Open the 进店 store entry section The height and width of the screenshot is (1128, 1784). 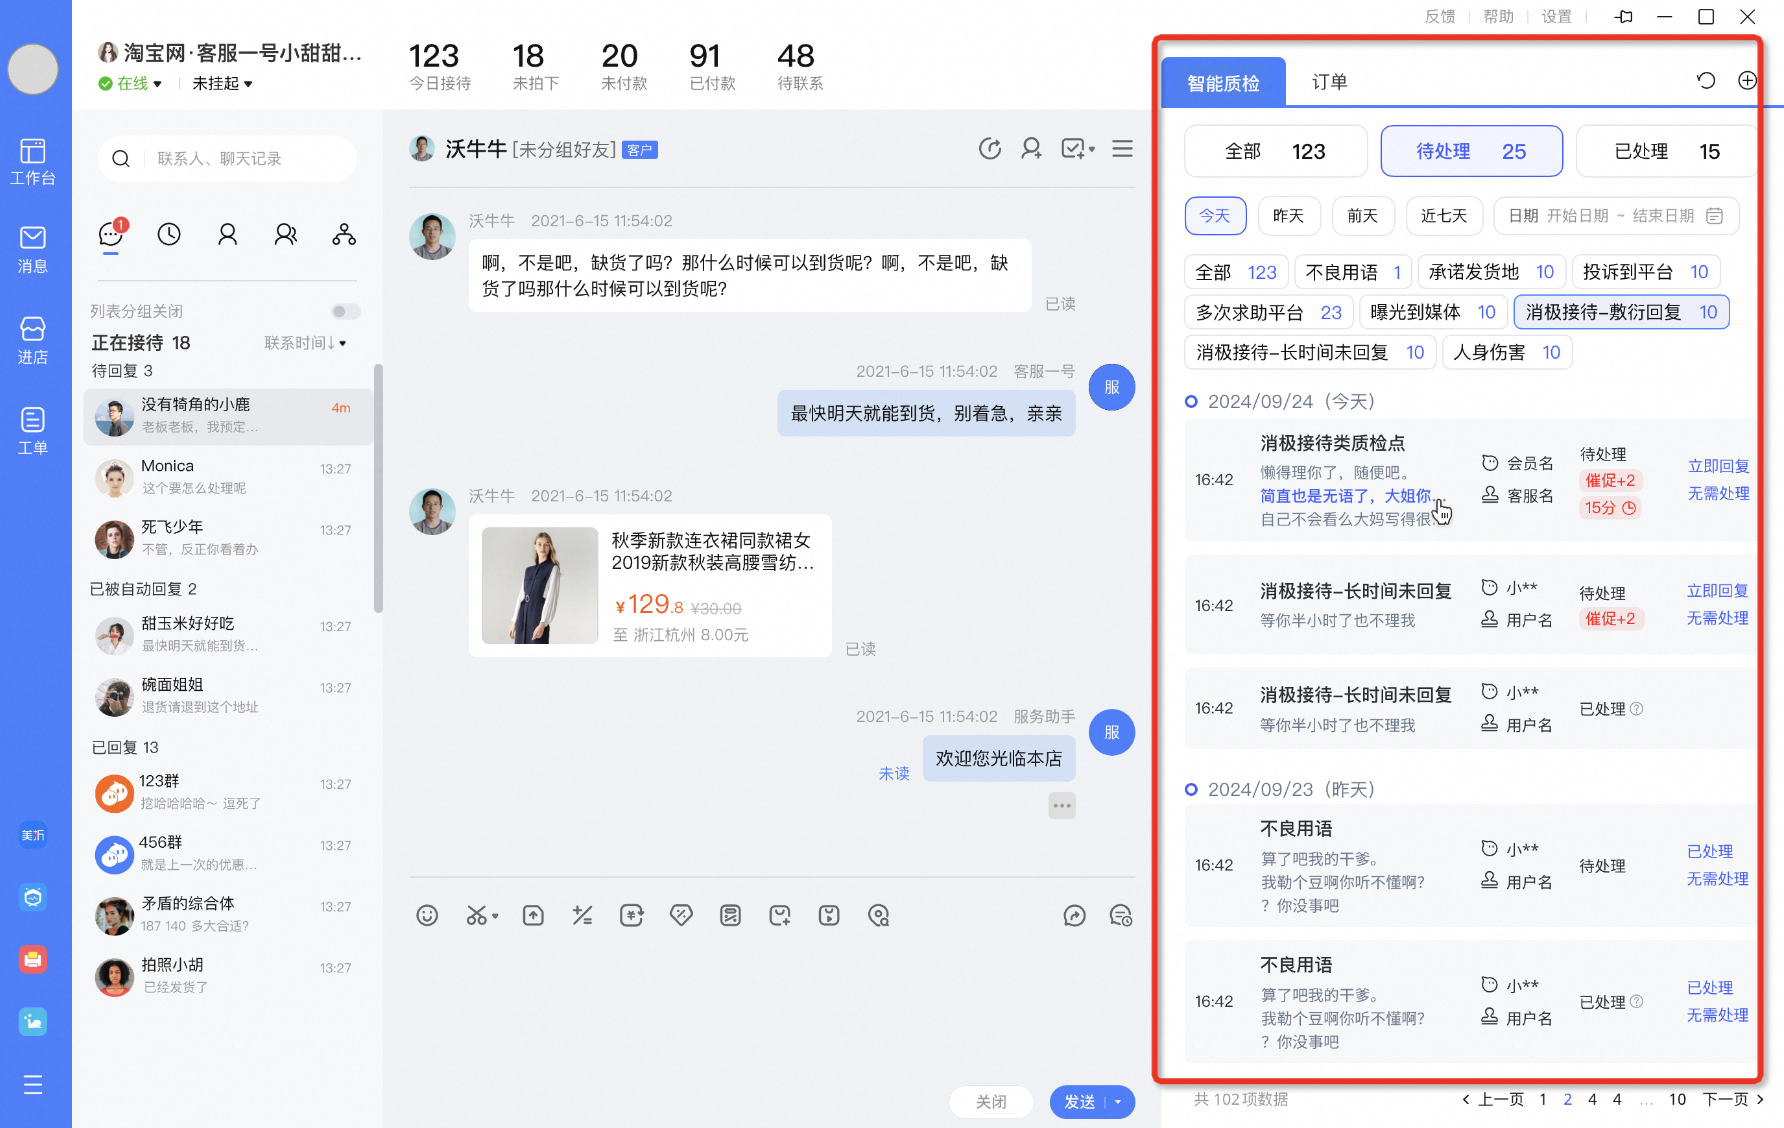click(x=33, y=341)
